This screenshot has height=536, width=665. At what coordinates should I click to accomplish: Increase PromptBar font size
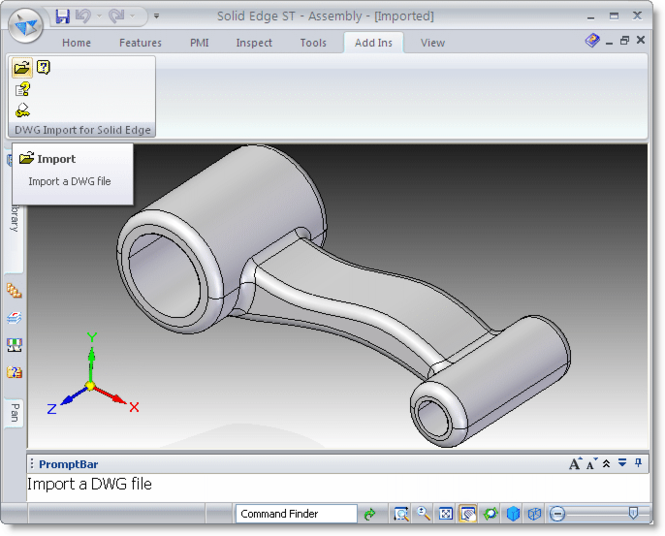coord(575,463)
